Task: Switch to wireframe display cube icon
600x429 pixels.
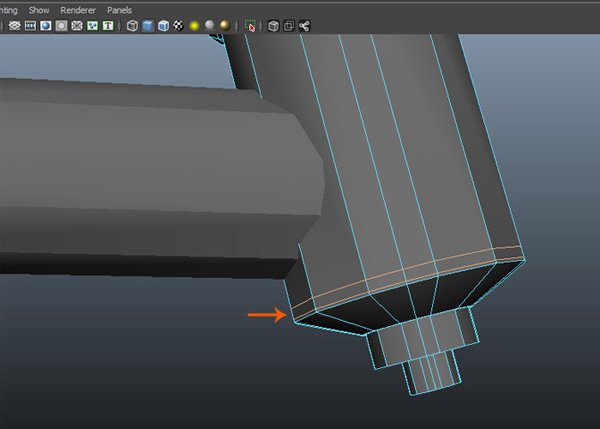Action: [x=132, y=26]
